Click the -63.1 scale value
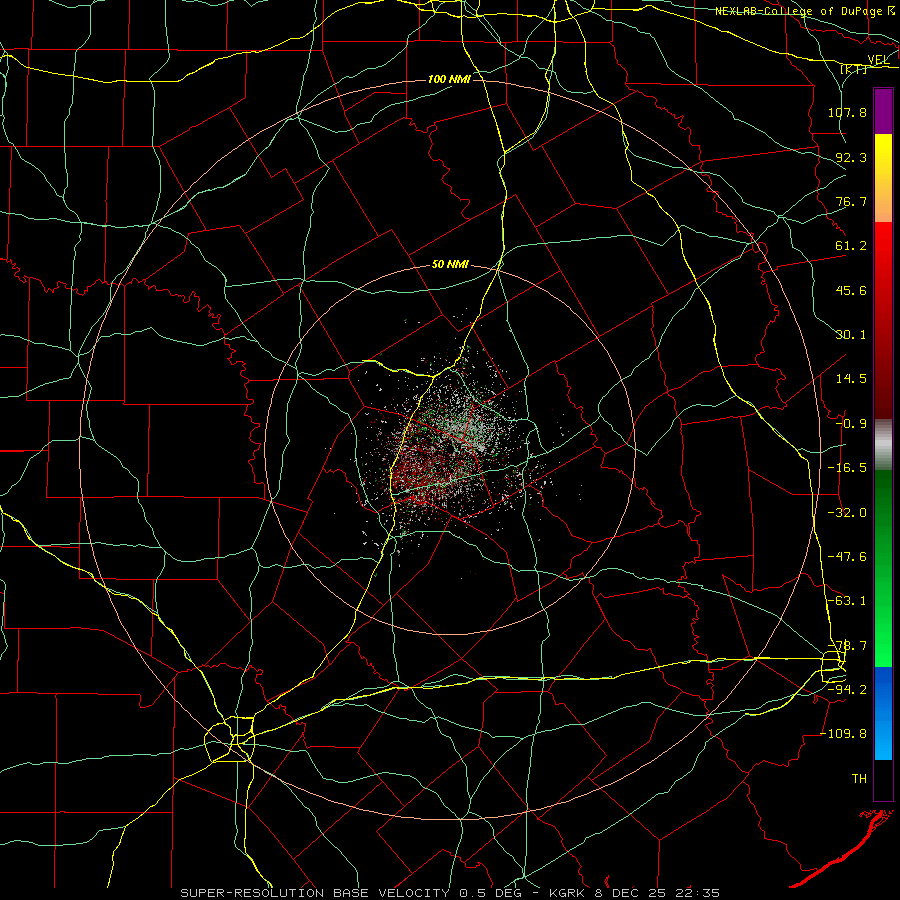The height and width of the screenshot is (900, 900). click(x=847, y=601)
